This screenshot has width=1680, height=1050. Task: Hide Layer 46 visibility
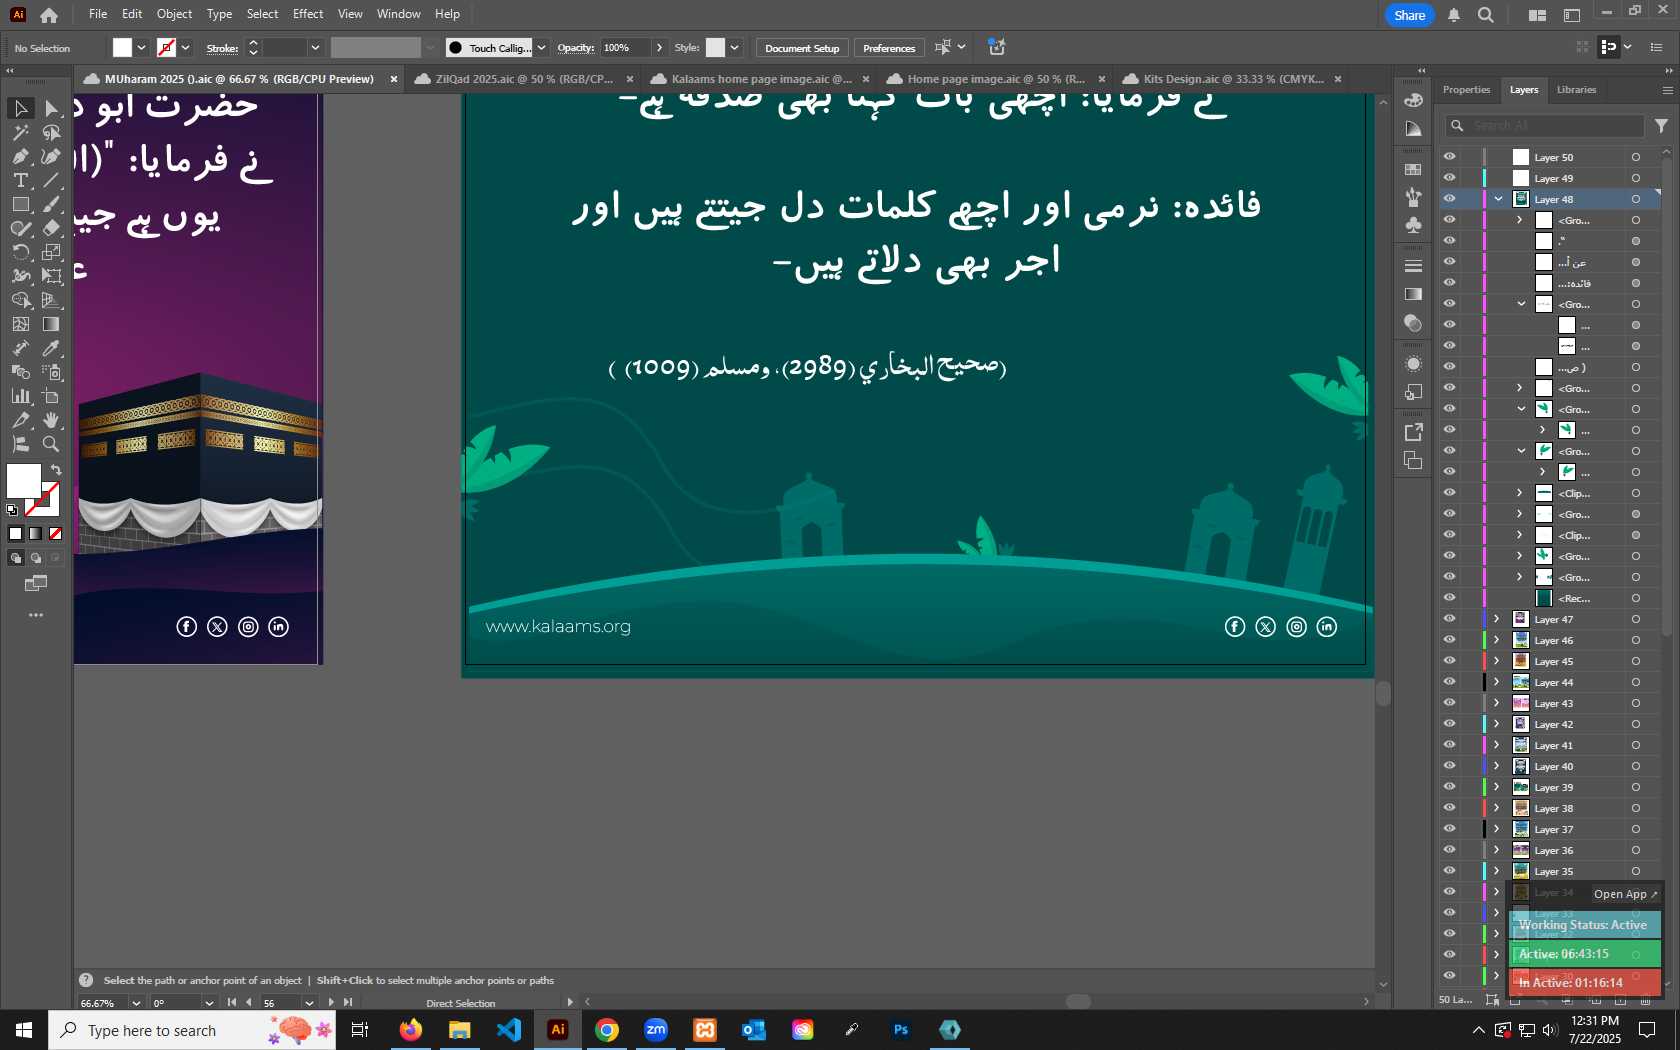tap(1449, 640)
